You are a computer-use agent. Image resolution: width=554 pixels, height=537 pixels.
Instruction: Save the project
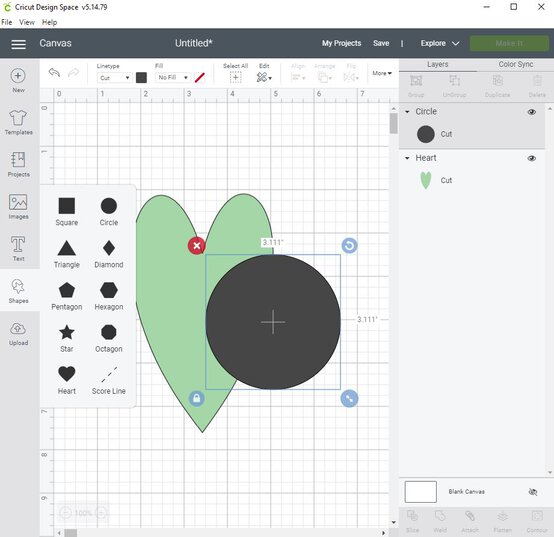pyautogui.click(x=381, y=43)
